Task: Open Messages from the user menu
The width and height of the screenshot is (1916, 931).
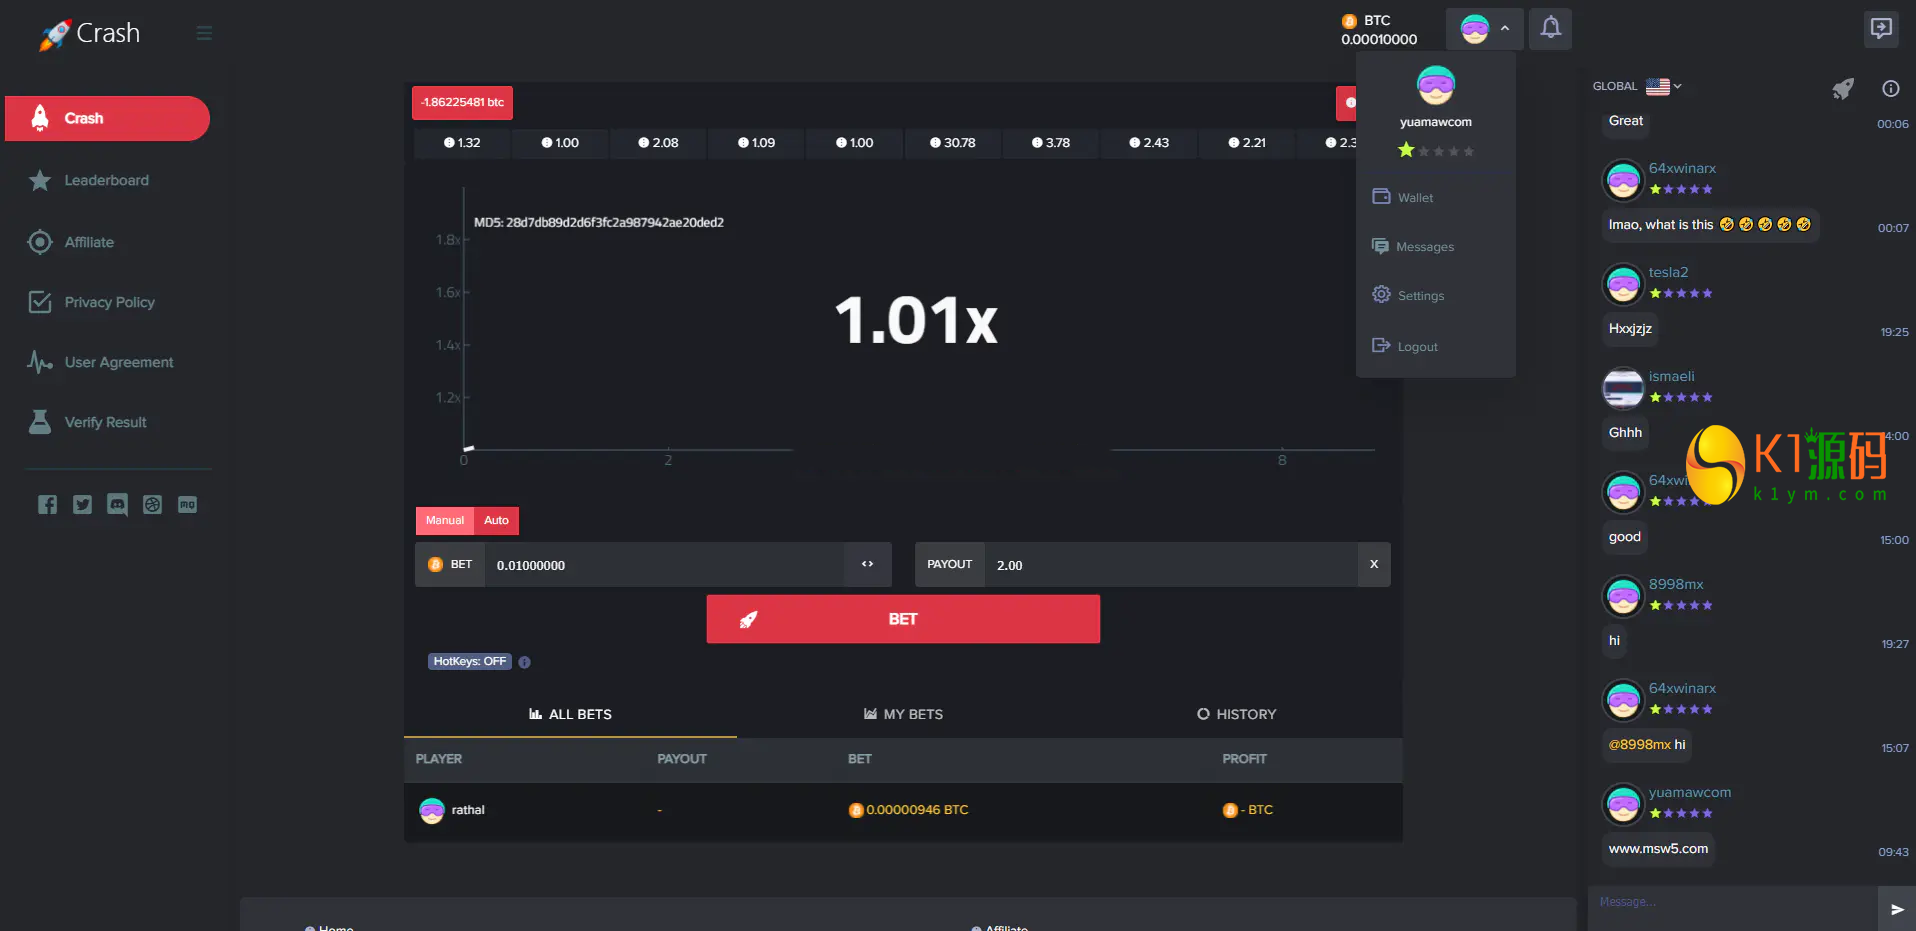Action: (1413, 247)
